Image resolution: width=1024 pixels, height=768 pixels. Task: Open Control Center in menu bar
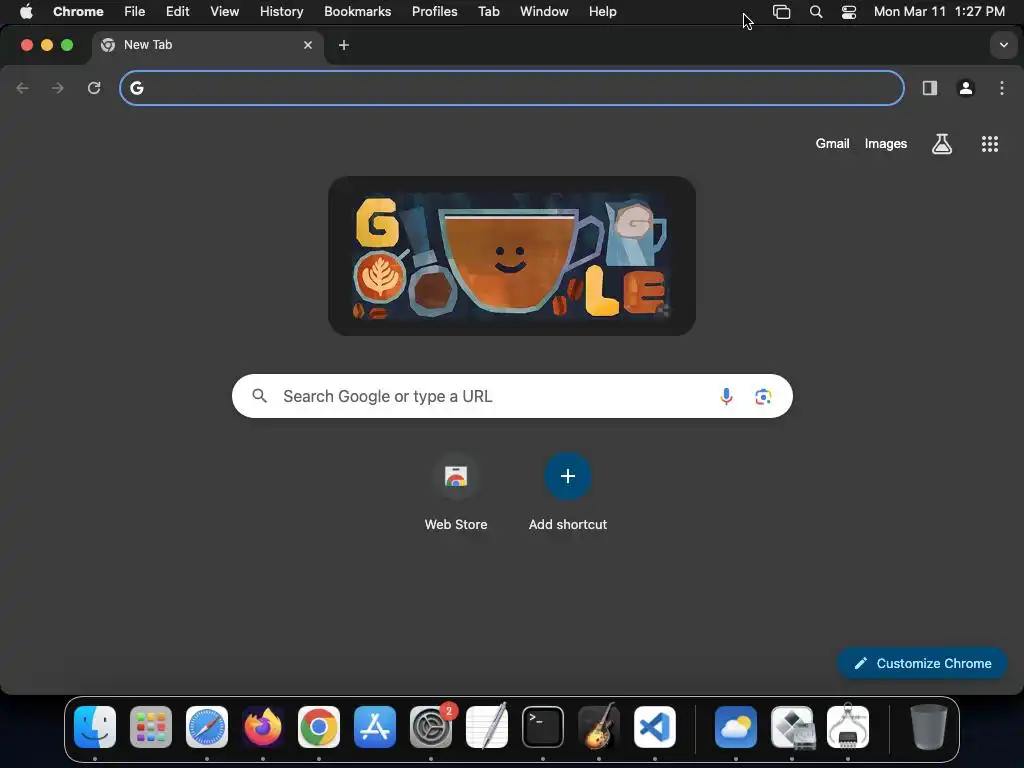pos(849,12)
